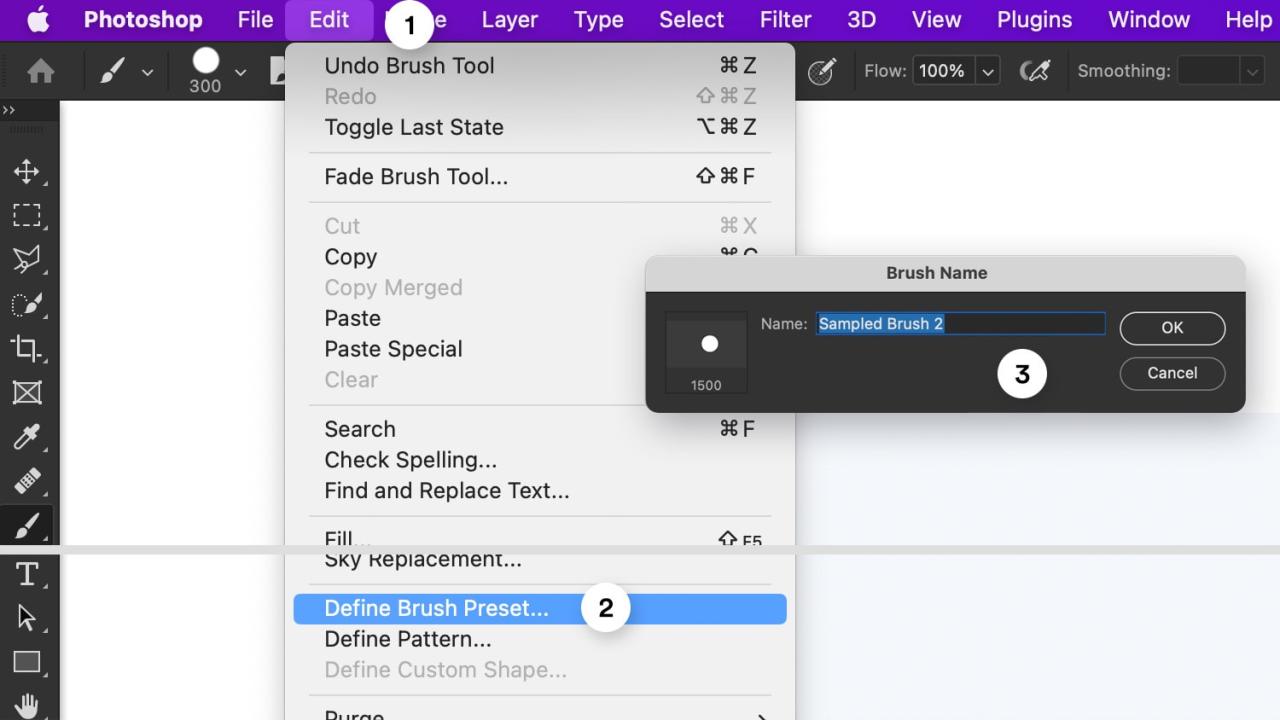Screen dimensions: 1280x720
Task: Select the Rectangular Marquee tool
Action: click(27, 215)
